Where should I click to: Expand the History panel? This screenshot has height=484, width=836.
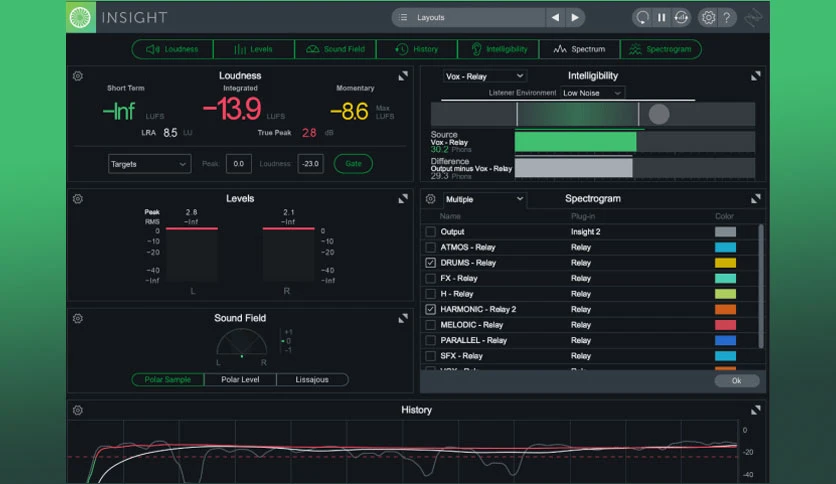[x=755, y=410]
